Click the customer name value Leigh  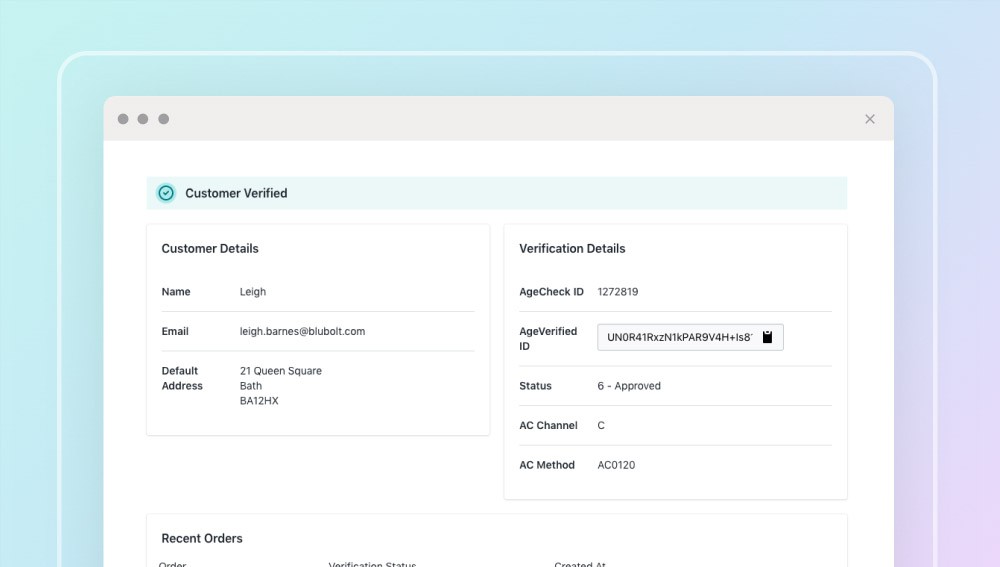(253, 292)
